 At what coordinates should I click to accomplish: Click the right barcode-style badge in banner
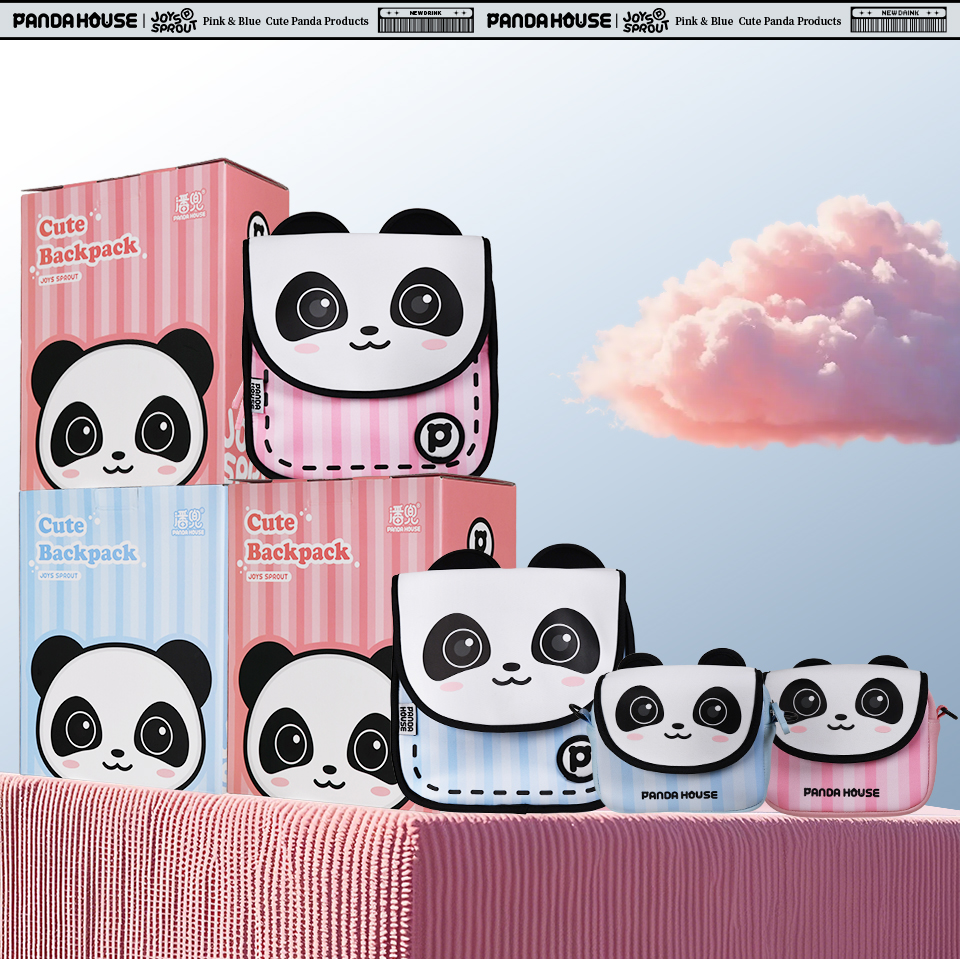click(x=898, y=20)
